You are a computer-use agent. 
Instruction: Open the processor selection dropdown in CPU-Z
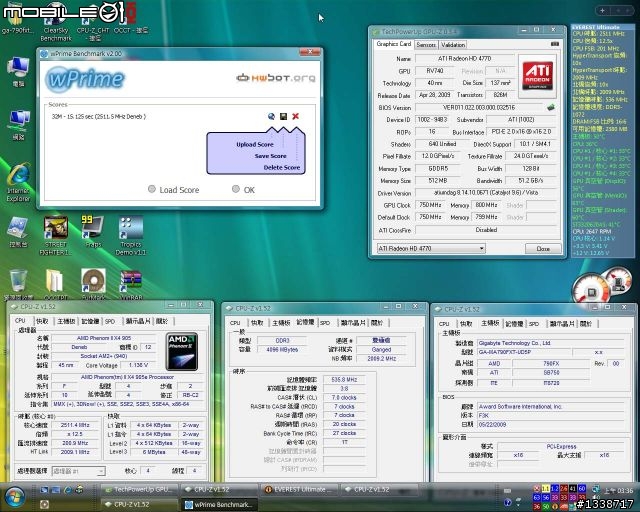click(79, 471)
